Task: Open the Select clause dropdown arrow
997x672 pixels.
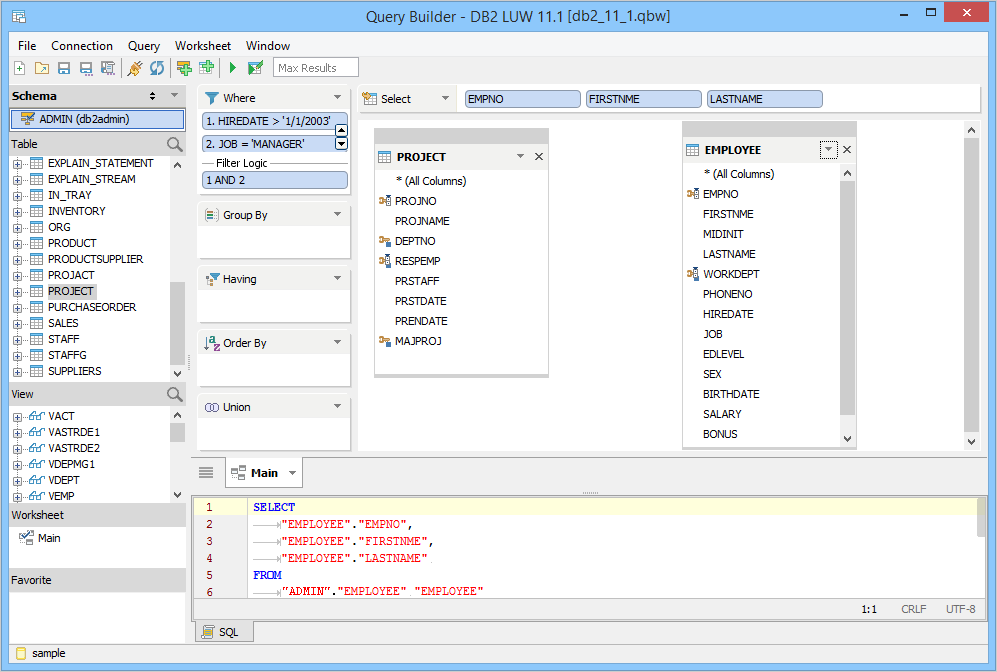Action: 445,99
